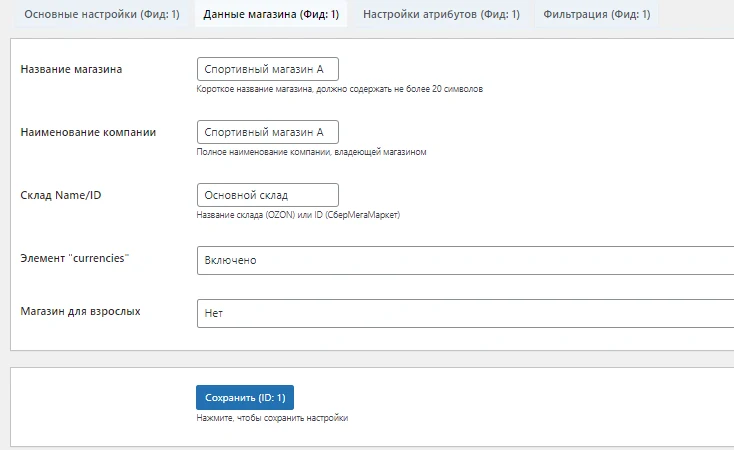
Task: Focus the Наименование компании text input
Action: [268, 132]
